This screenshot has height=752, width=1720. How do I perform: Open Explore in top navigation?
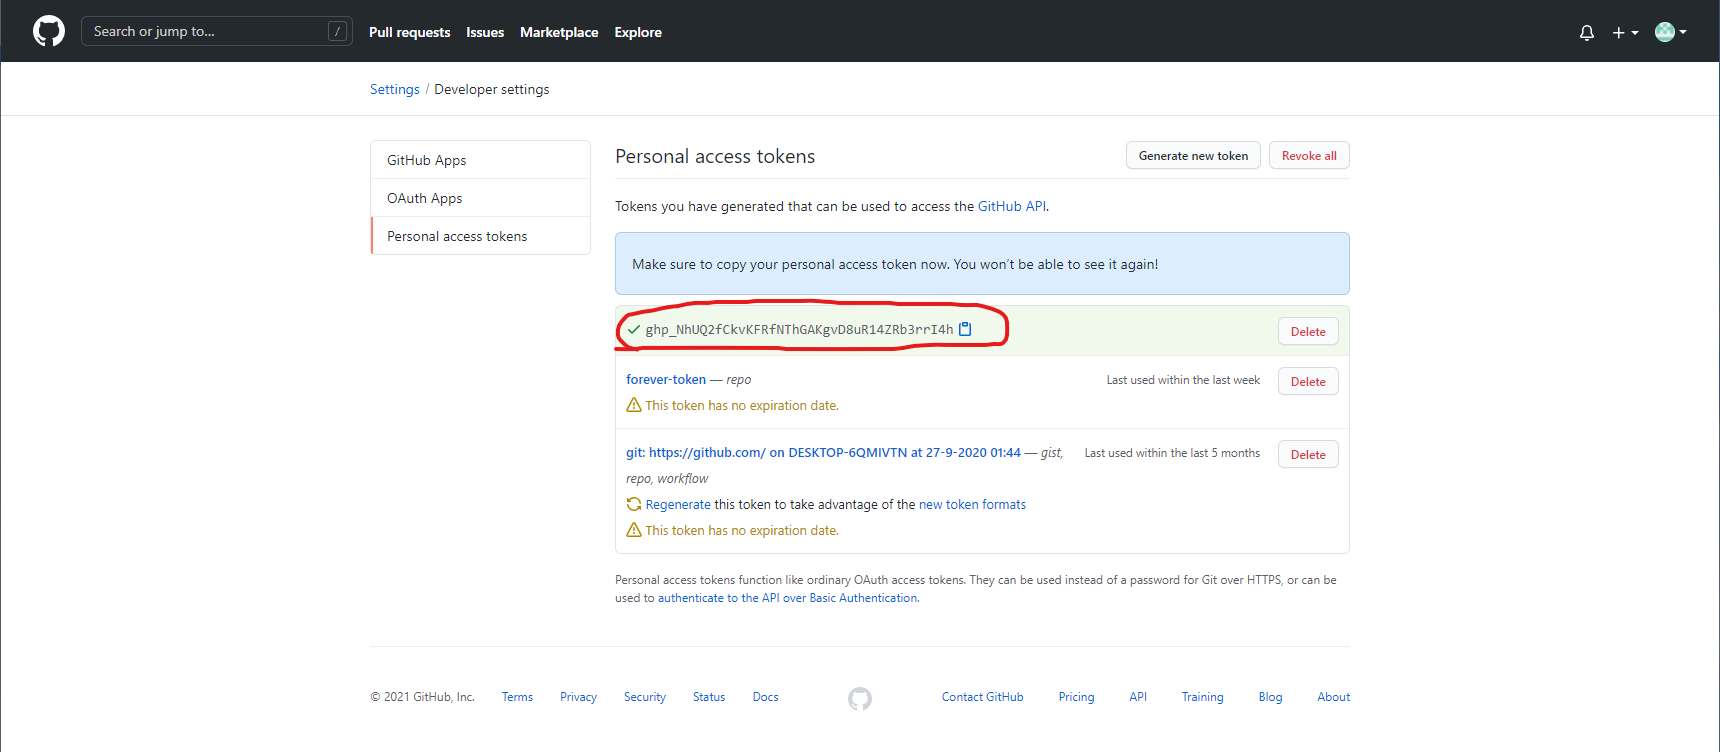tap(638, 32)
